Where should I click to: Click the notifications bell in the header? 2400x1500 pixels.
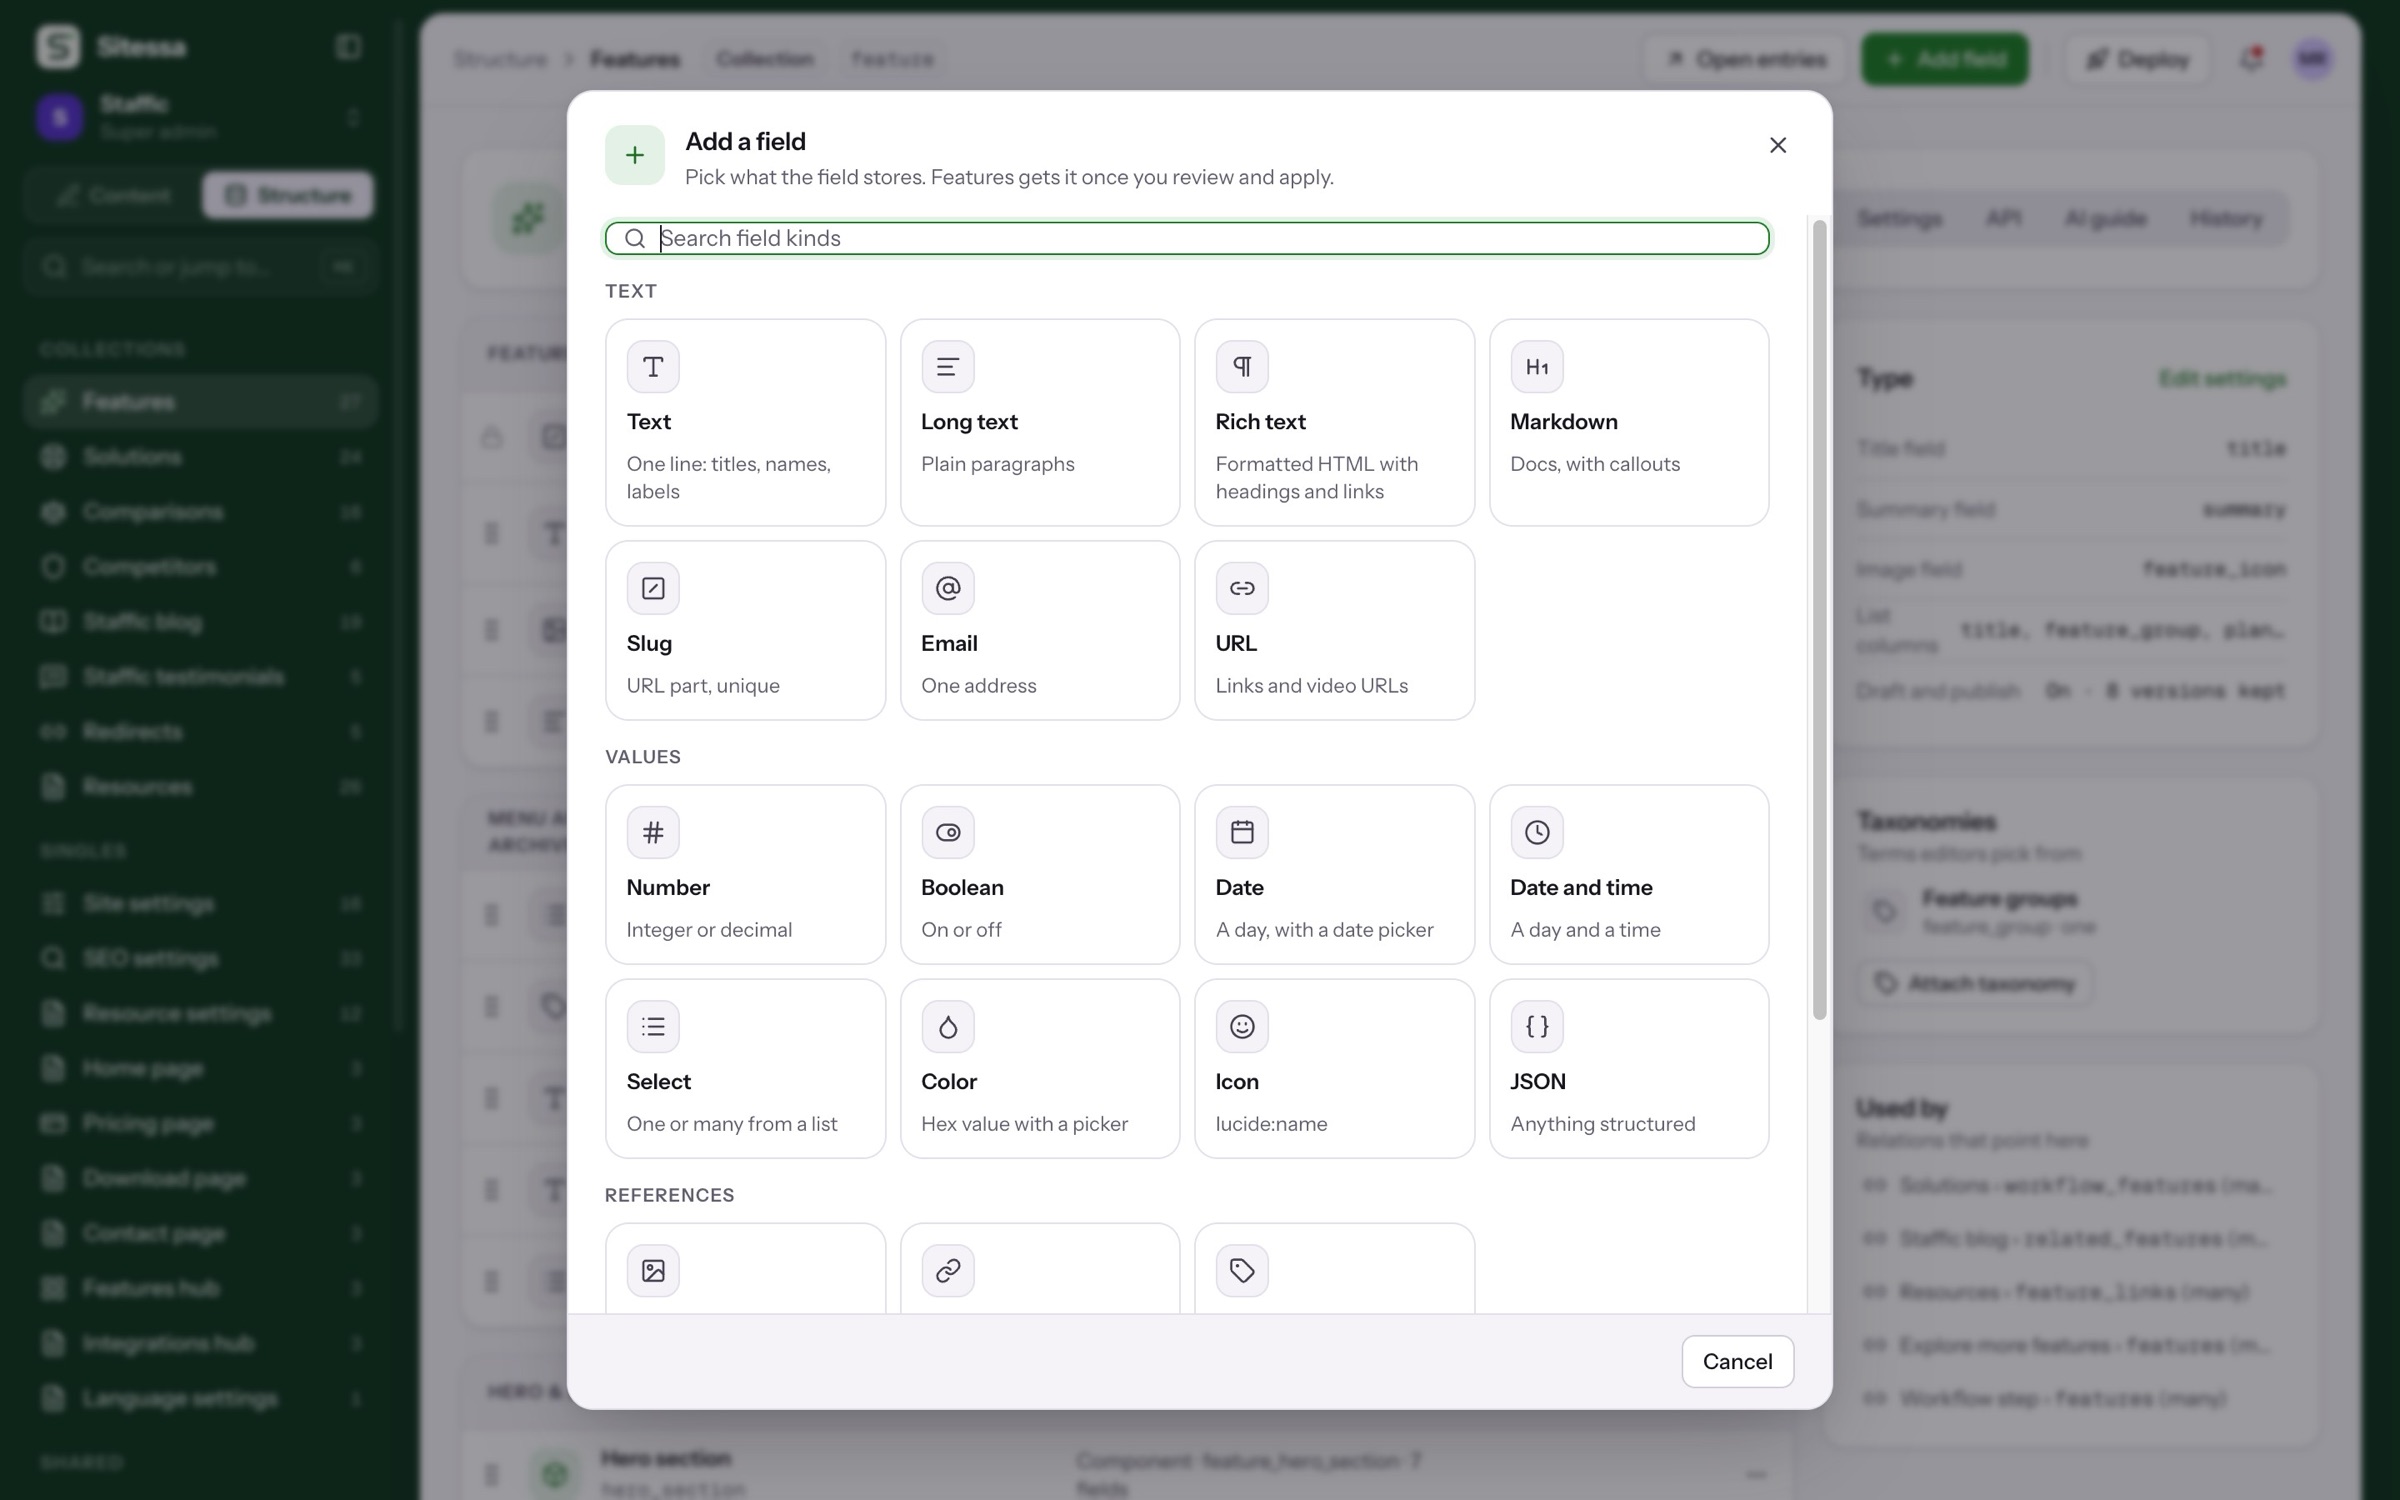point(2250,59)
